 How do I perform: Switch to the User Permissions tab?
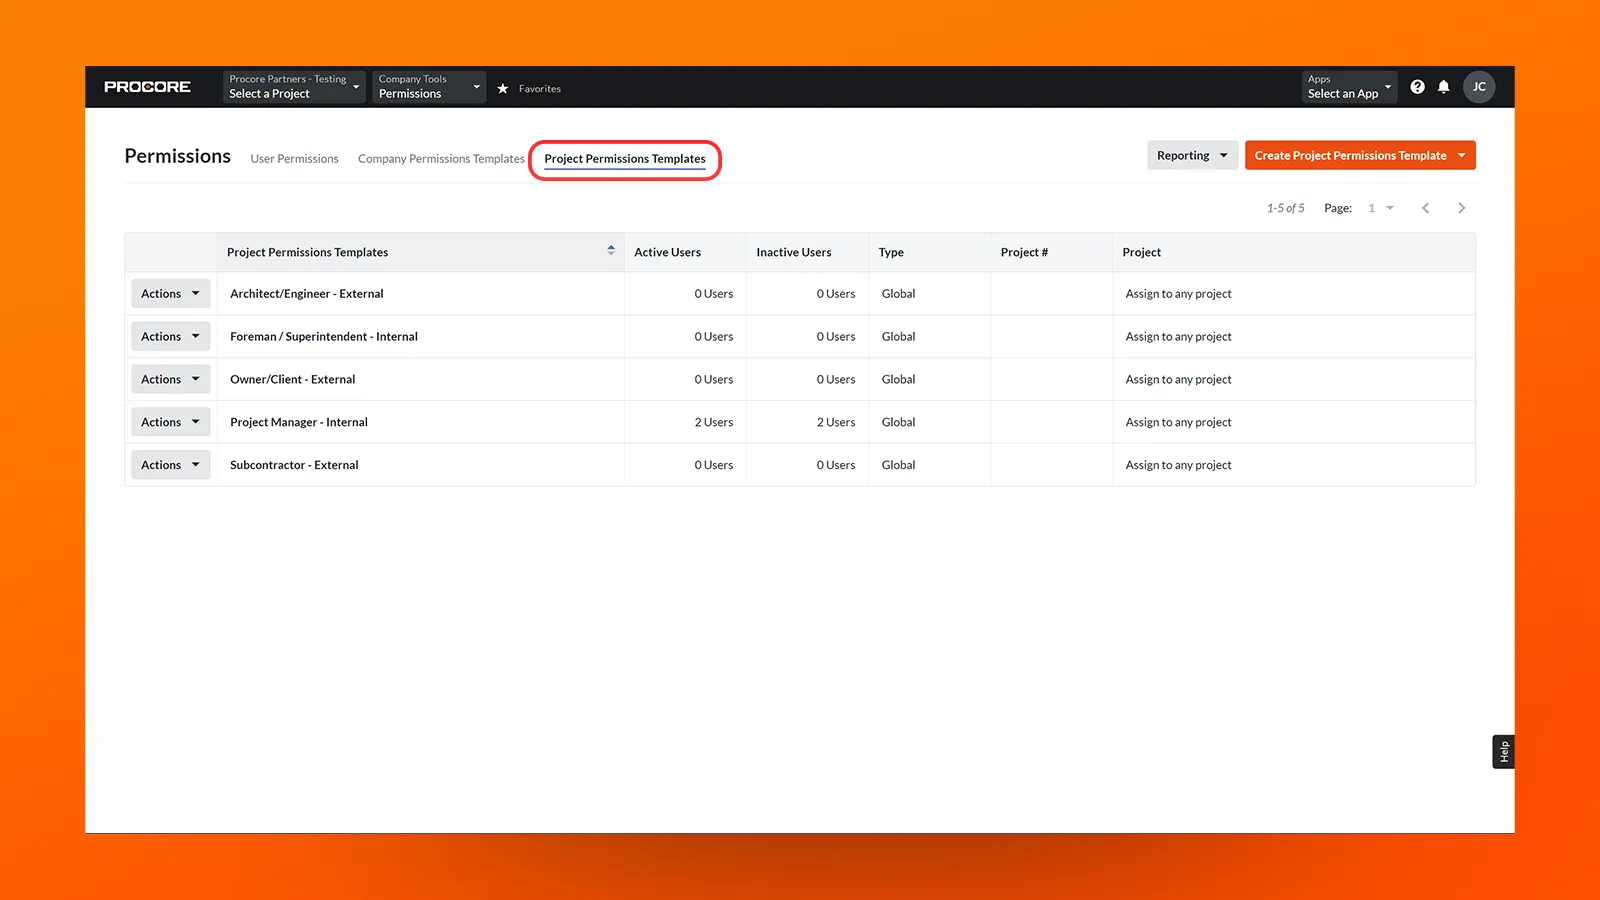pos(294,158)
